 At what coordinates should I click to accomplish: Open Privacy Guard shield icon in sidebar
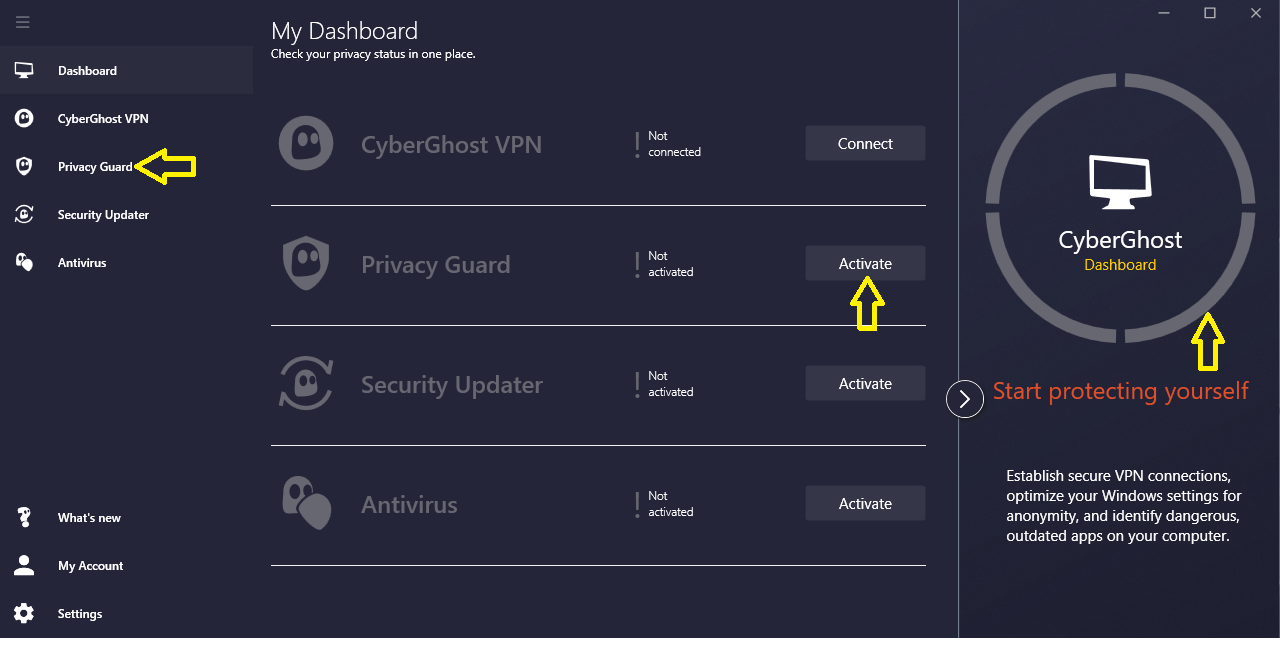(24, 167)
